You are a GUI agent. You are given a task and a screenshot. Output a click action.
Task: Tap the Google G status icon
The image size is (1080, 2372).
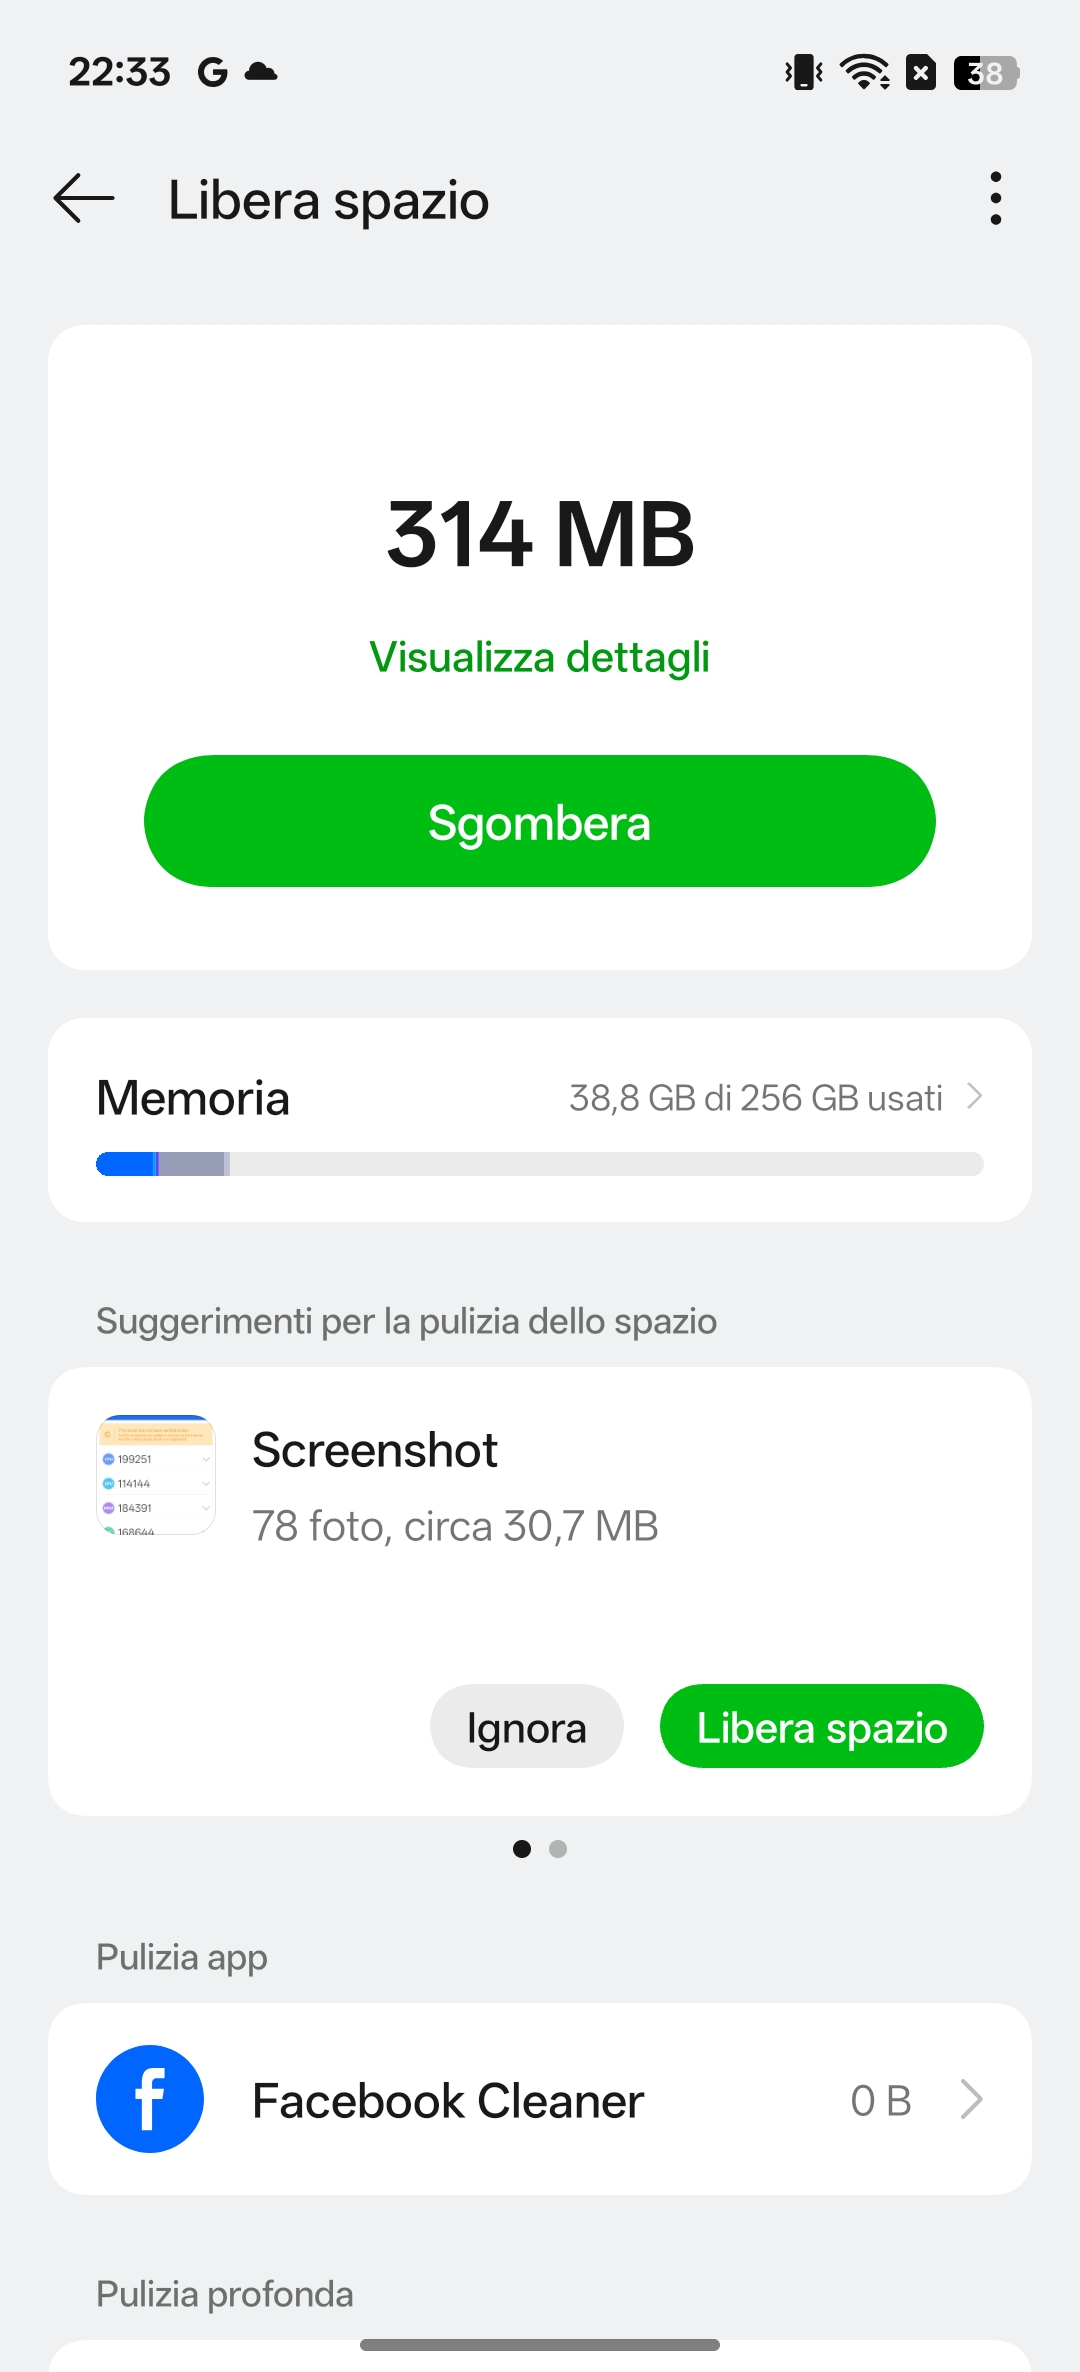[212, 72]
